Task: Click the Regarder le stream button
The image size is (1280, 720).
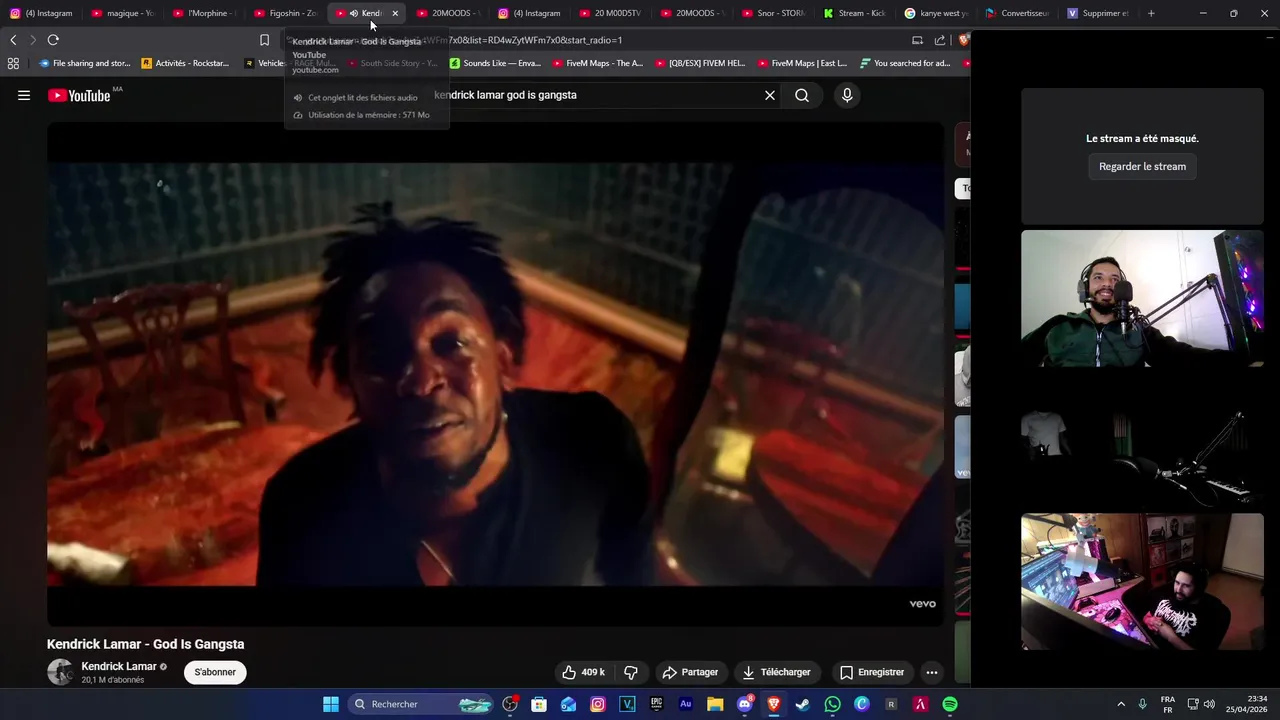Action: [1142, 166]
